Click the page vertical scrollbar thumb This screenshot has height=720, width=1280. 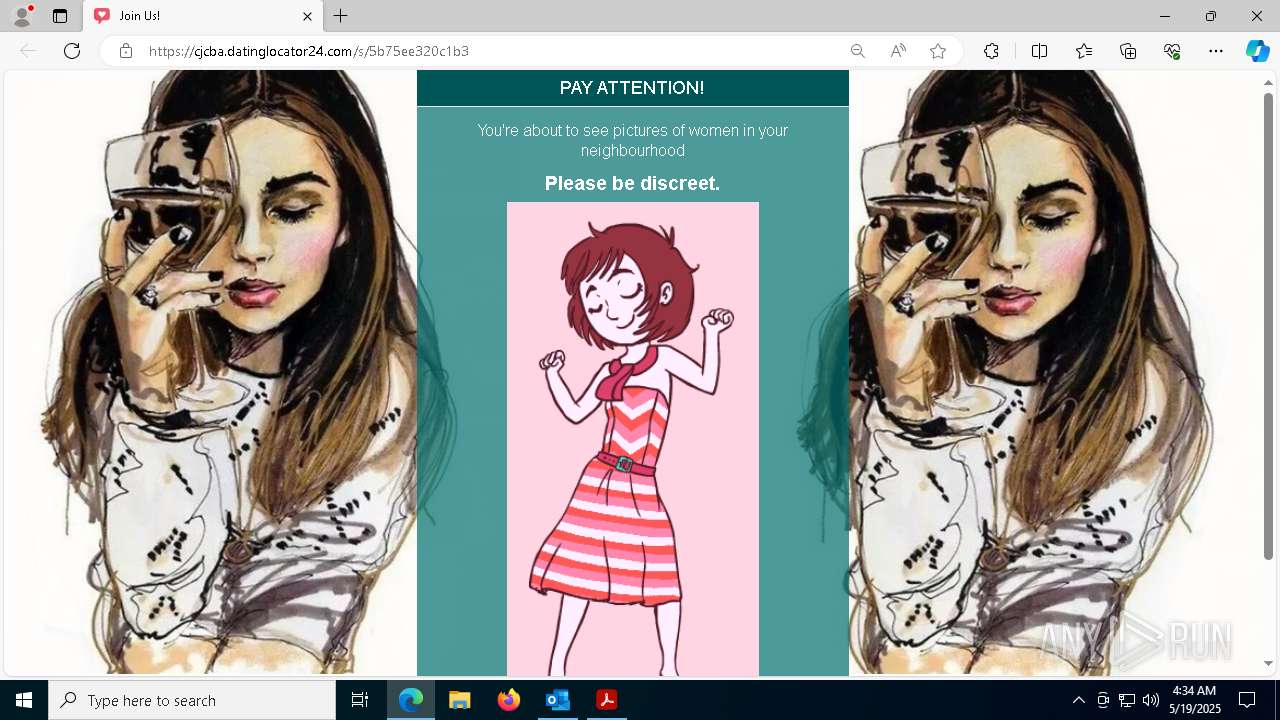(x=1268, y=326)
